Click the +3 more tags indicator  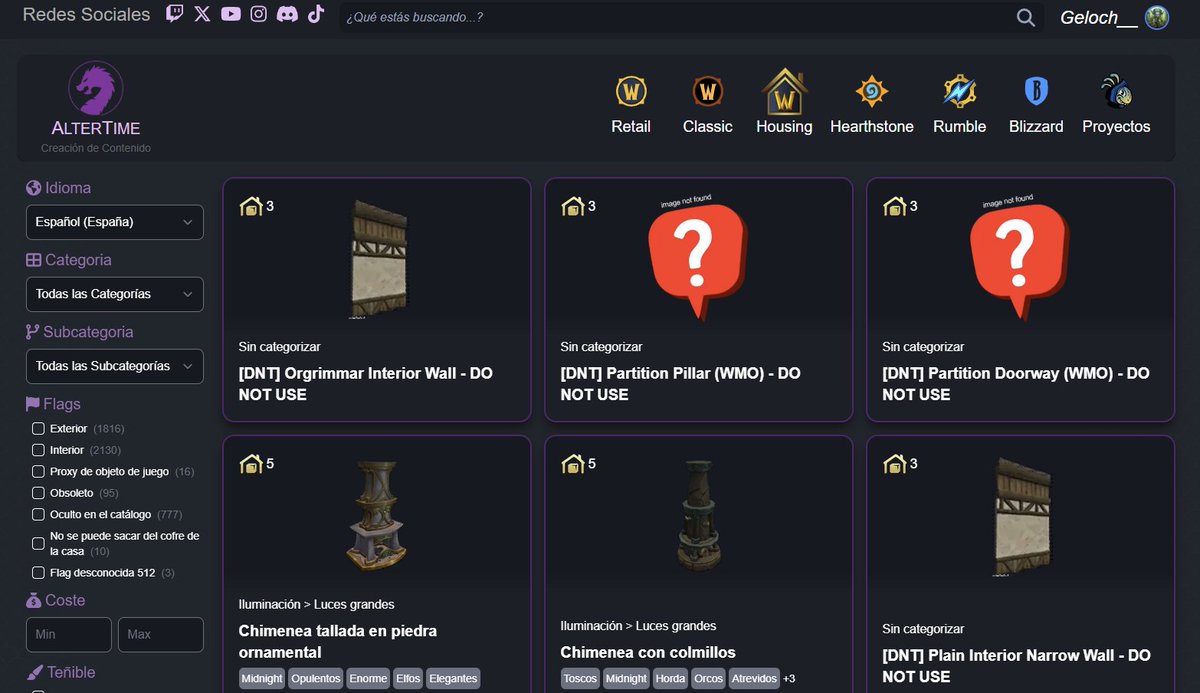pos(790,678)
